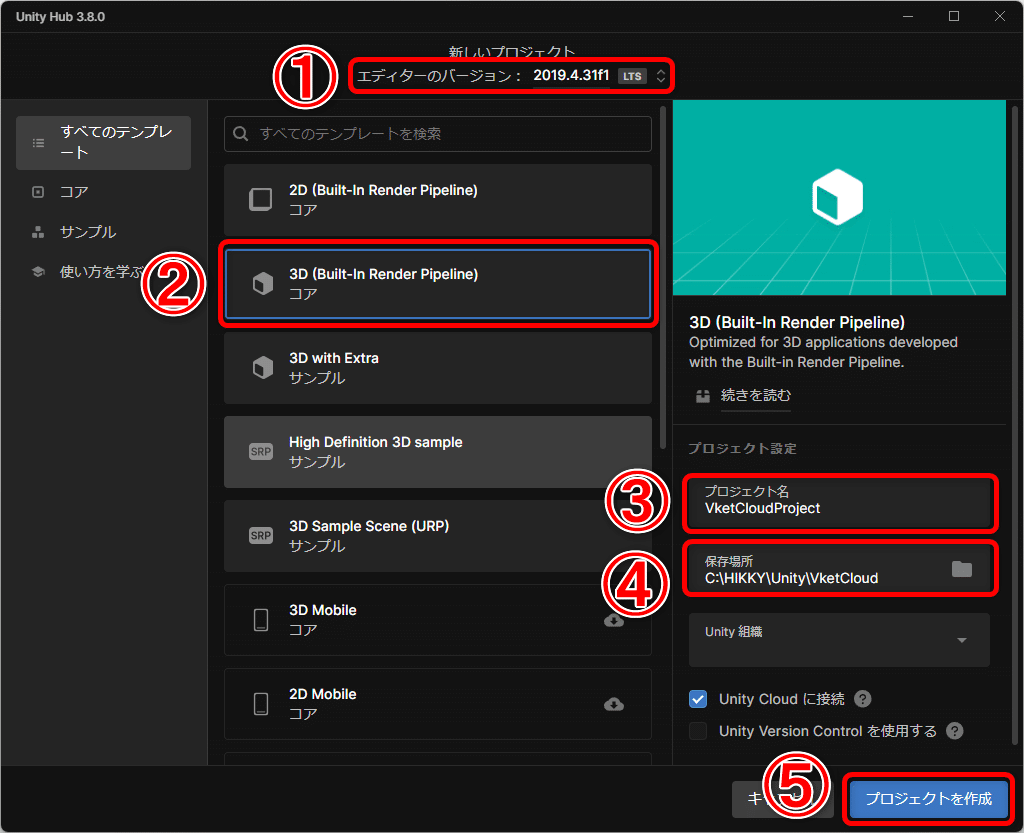Screen dimensions: 1024x833
Task: Click the project settings panel scrollbar
Action: [1015, 424]
